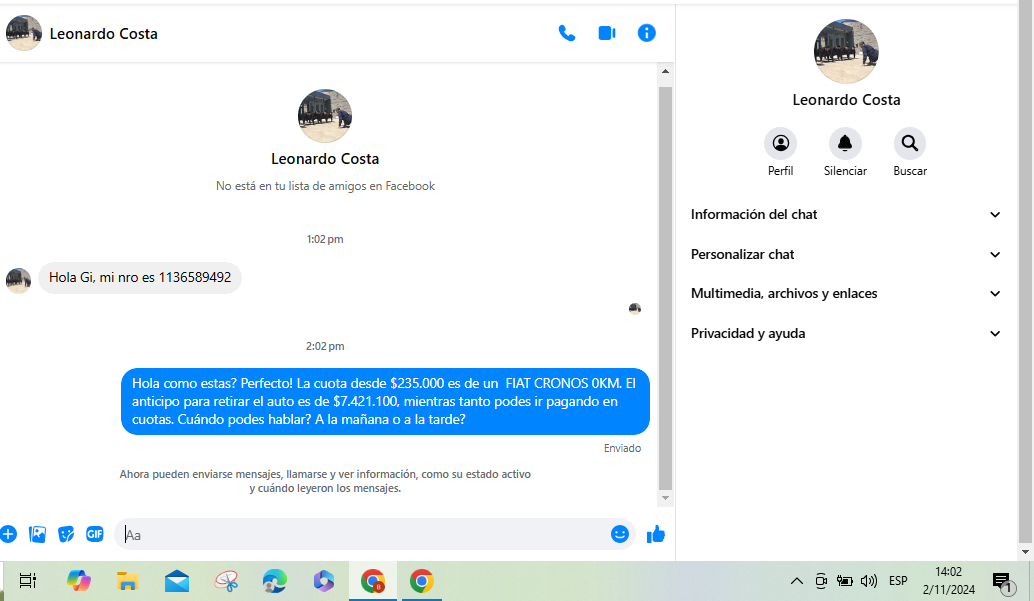Click the '1:02 pm' timestamp
1034x601 pixels.
pyautogui.click(x=325, y=239)
